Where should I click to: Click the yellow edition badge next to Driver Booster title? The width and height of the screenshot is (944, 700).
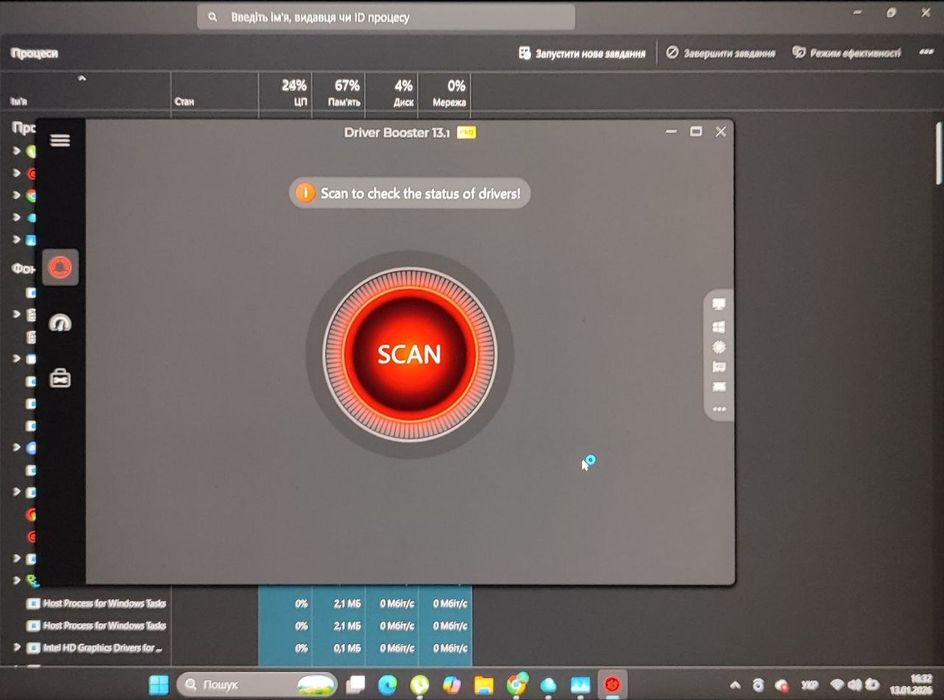coord(466,132)
